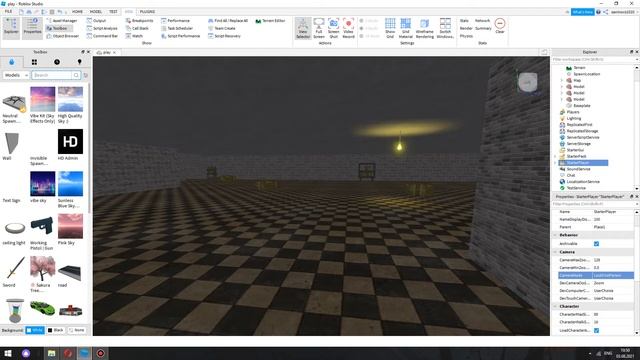Expand the Map item in Explorer
Image resolution: width=640 pixels, height=360 pixels.
562,80
